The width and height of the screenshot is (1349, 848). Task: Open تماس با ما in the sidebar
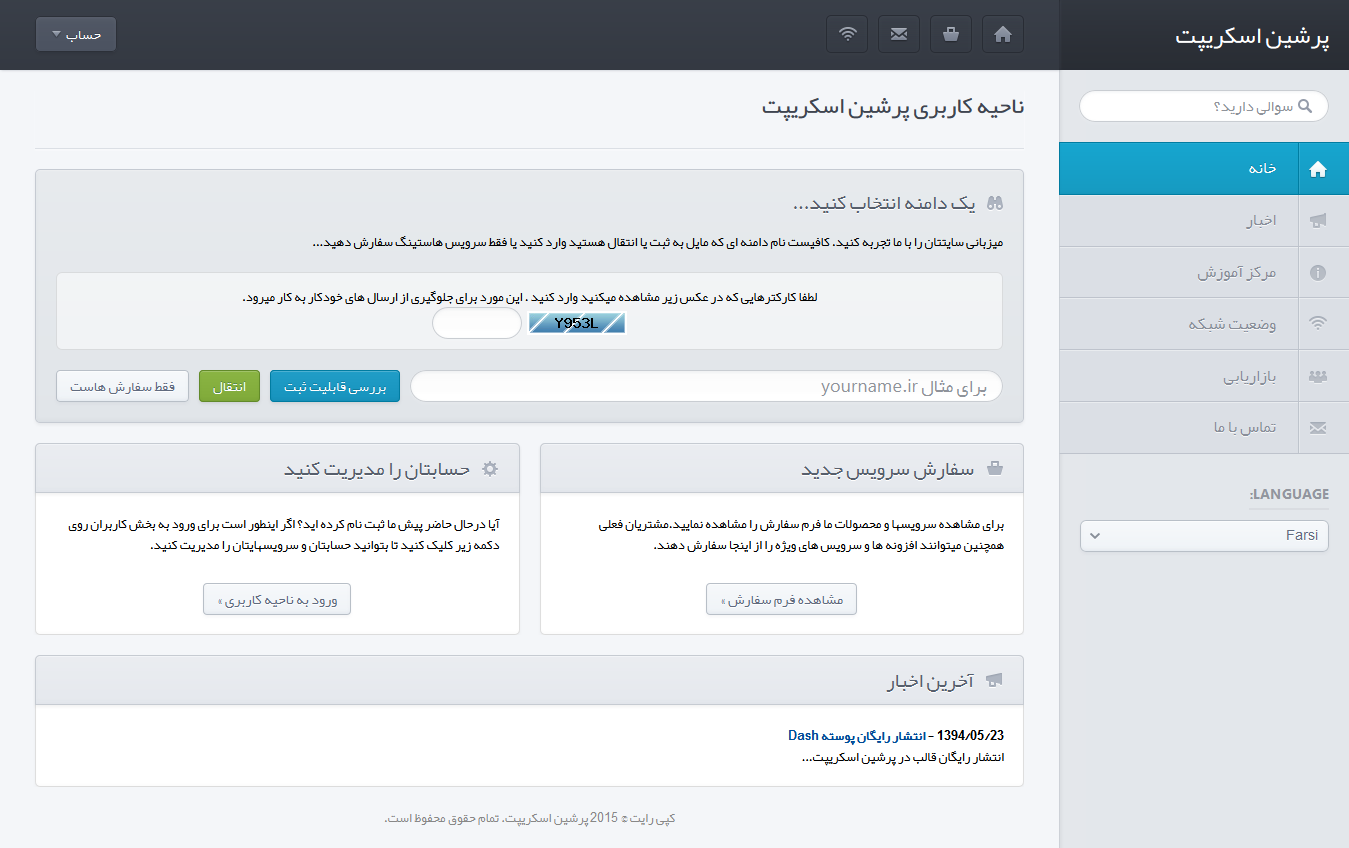pos(1204,428)
